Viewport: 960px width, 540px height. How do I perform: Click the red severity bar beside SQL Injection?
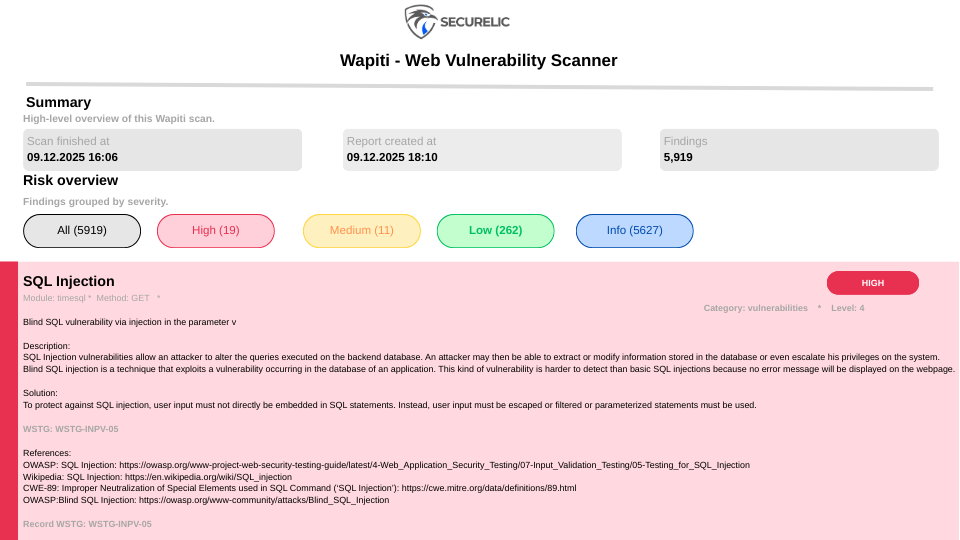pos(9,400)
